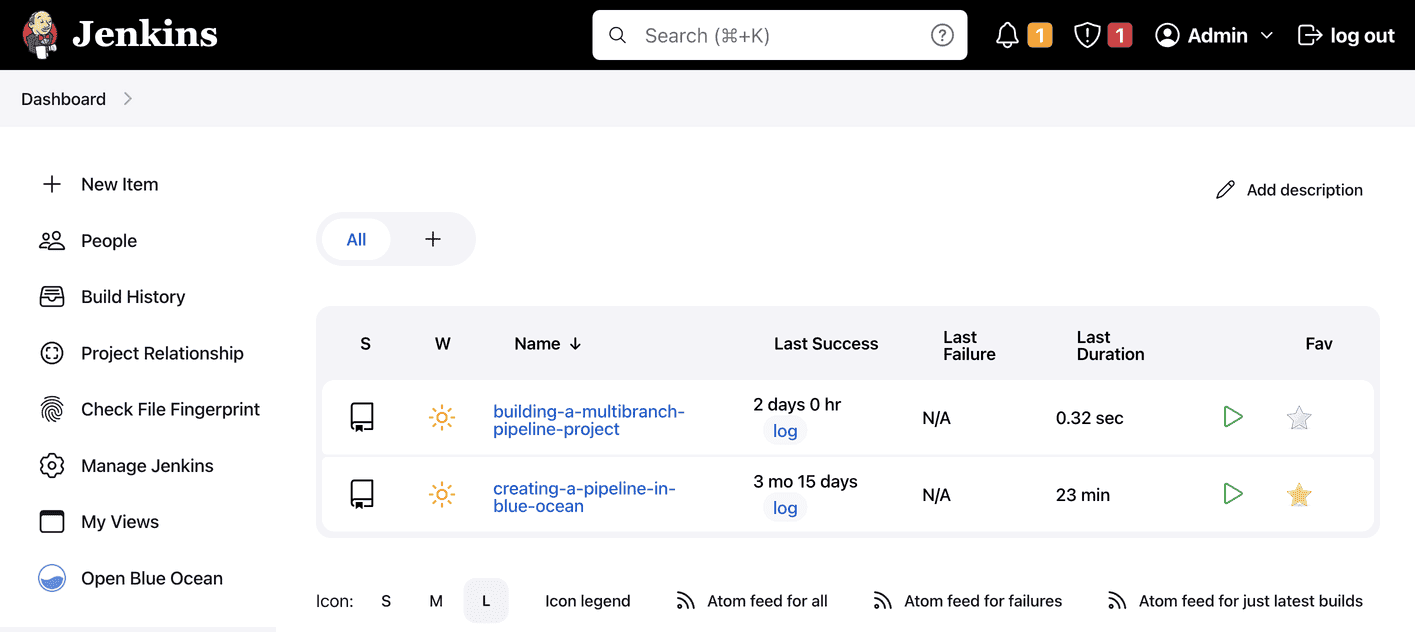Click the Jenkins logo icon

[x=40, y=33]
